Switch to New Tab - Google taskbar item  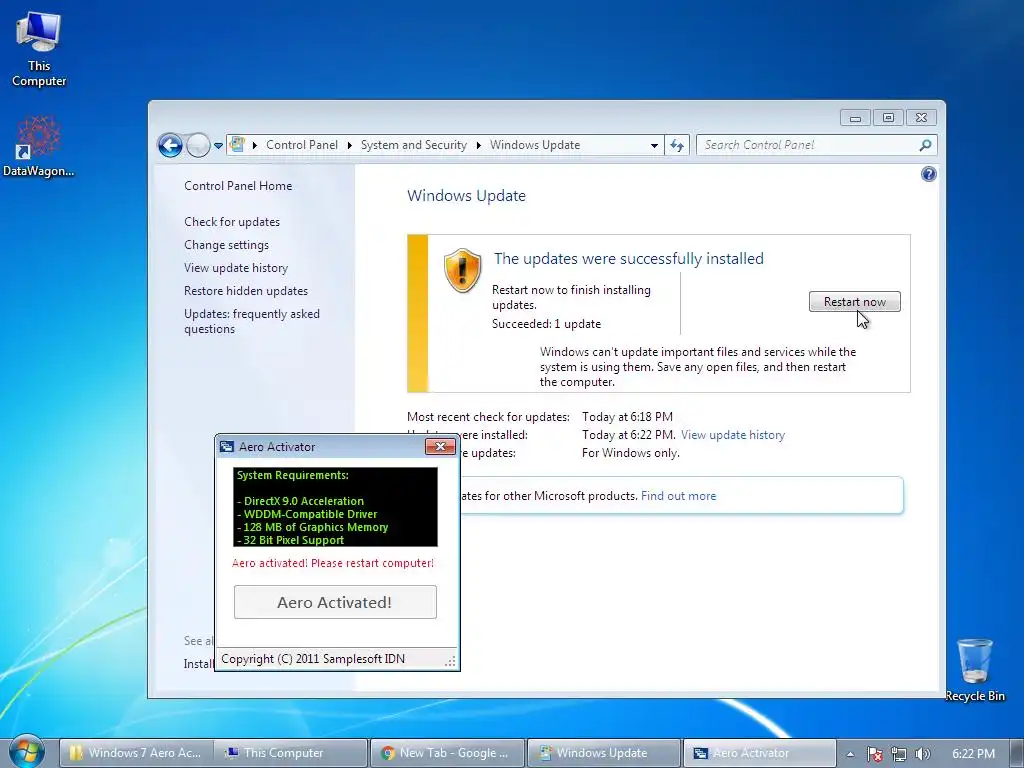point(447,753)
